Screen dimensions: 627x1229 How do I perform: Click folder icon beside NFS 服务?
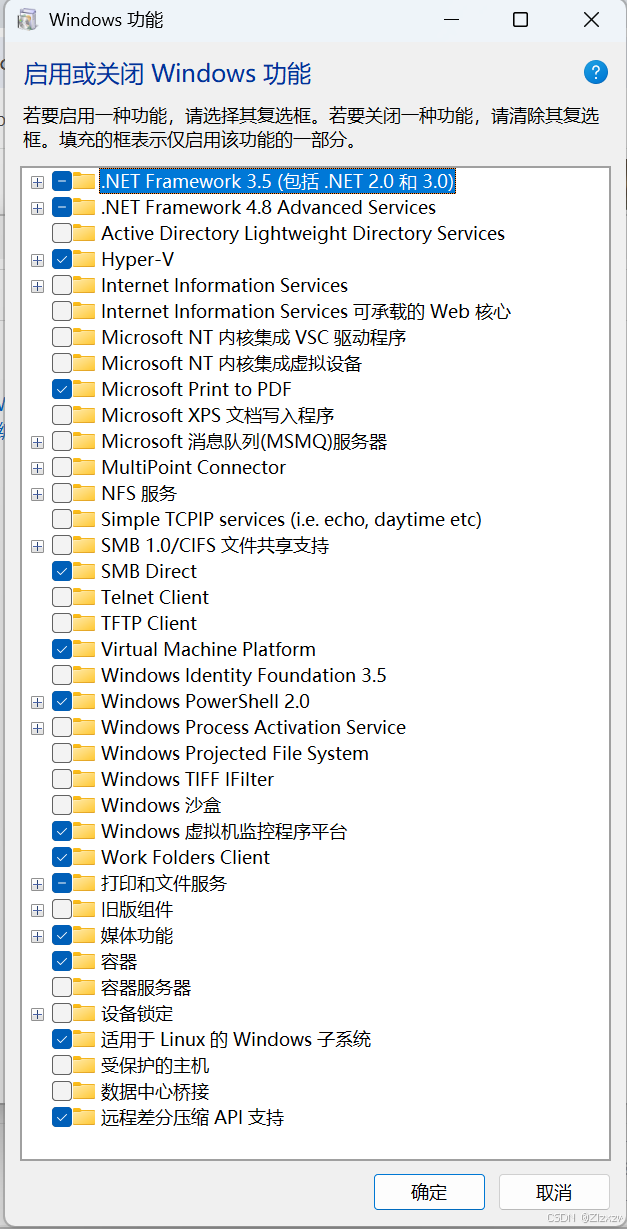(x=85, y=493)
